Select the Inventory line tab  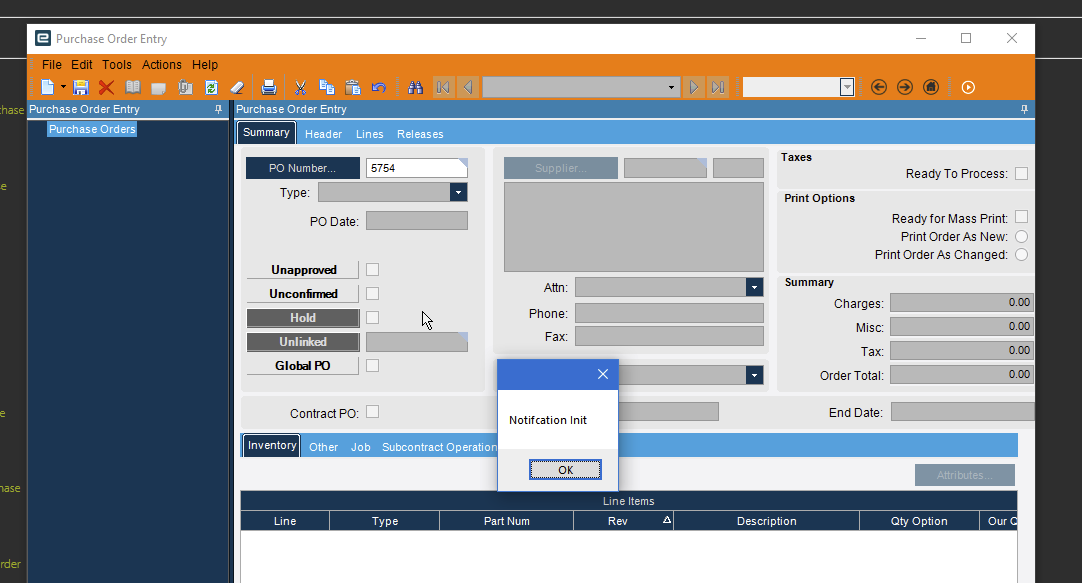click(272, 446)
